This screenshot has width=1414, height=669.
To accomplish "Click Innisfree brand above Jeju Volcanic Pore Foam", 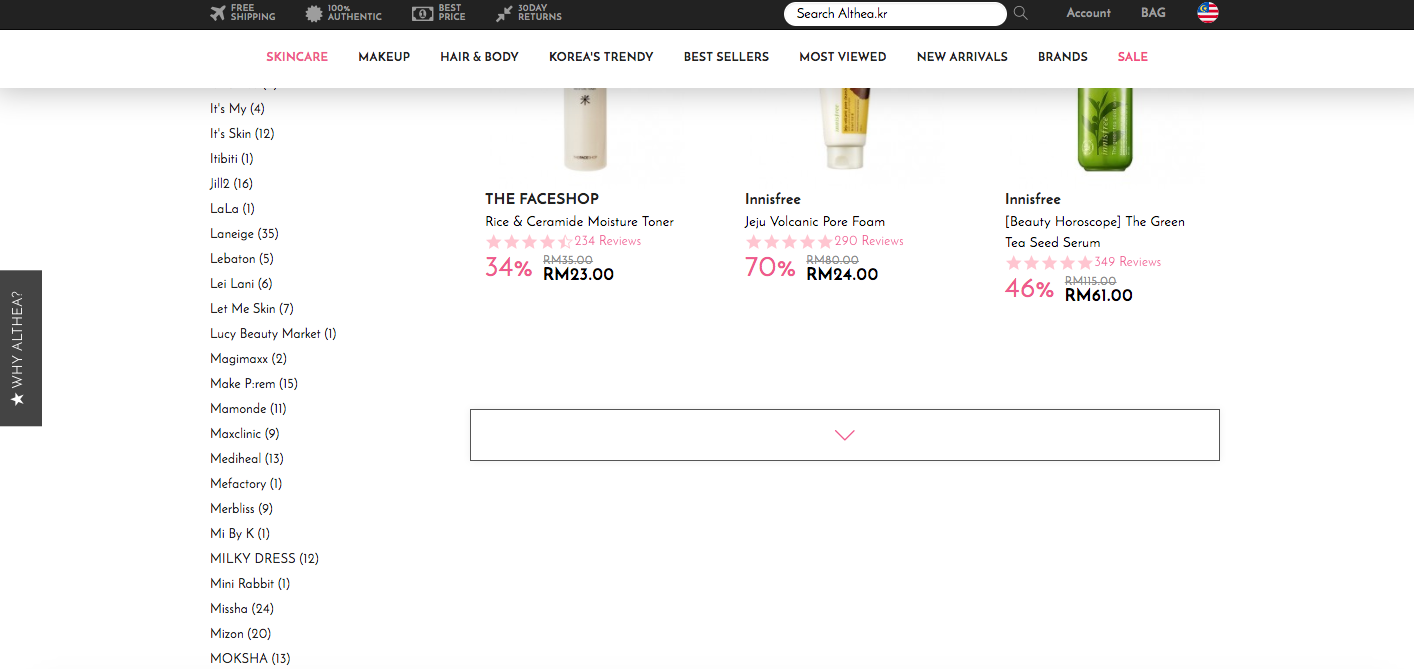I will point(773,199).
